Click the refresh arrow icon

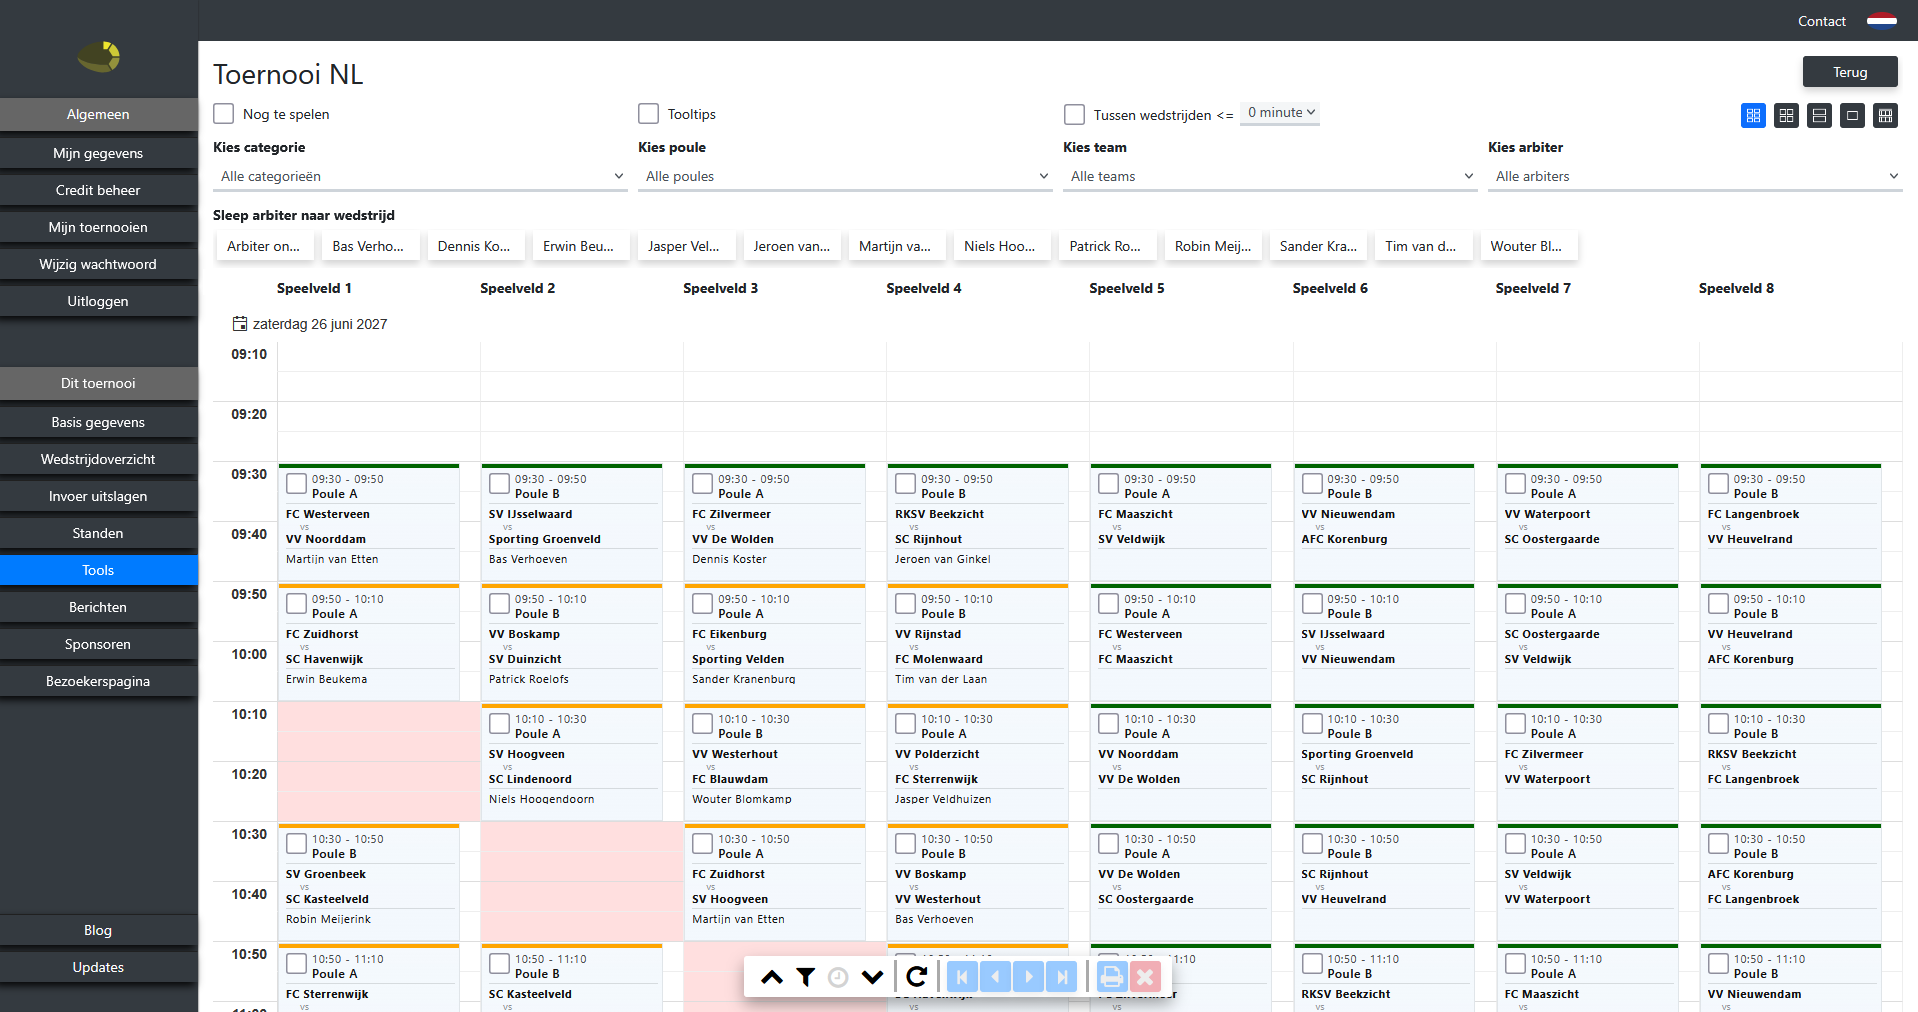(x=916, y=977)
